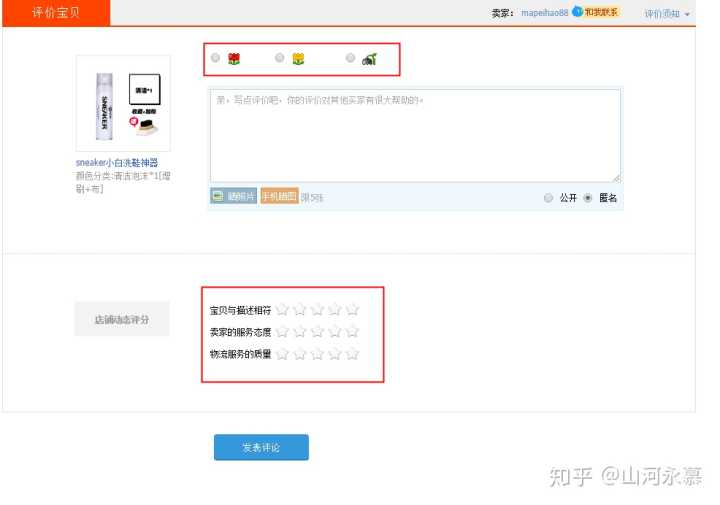
Task: Rate 物流服务的质量 five stars
Action: [x=352, y=354]
